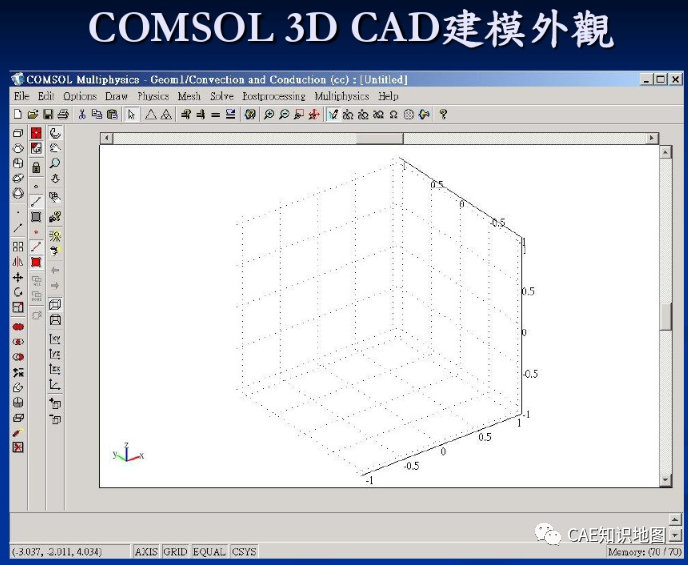Click the Refine Mesh nested triangle icon

tap(166, 114)
